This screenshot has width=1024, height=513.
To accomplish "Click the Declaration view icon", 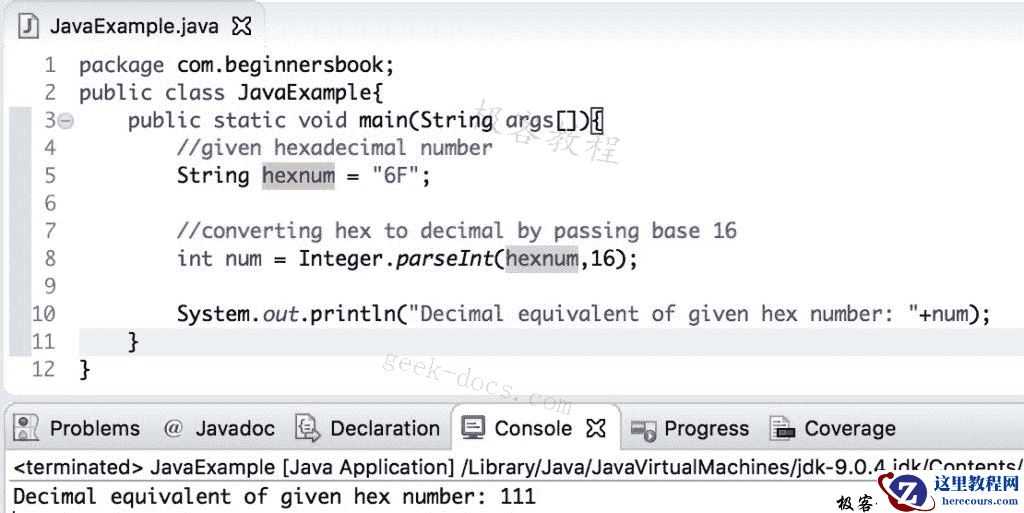I will click(307, 428).
